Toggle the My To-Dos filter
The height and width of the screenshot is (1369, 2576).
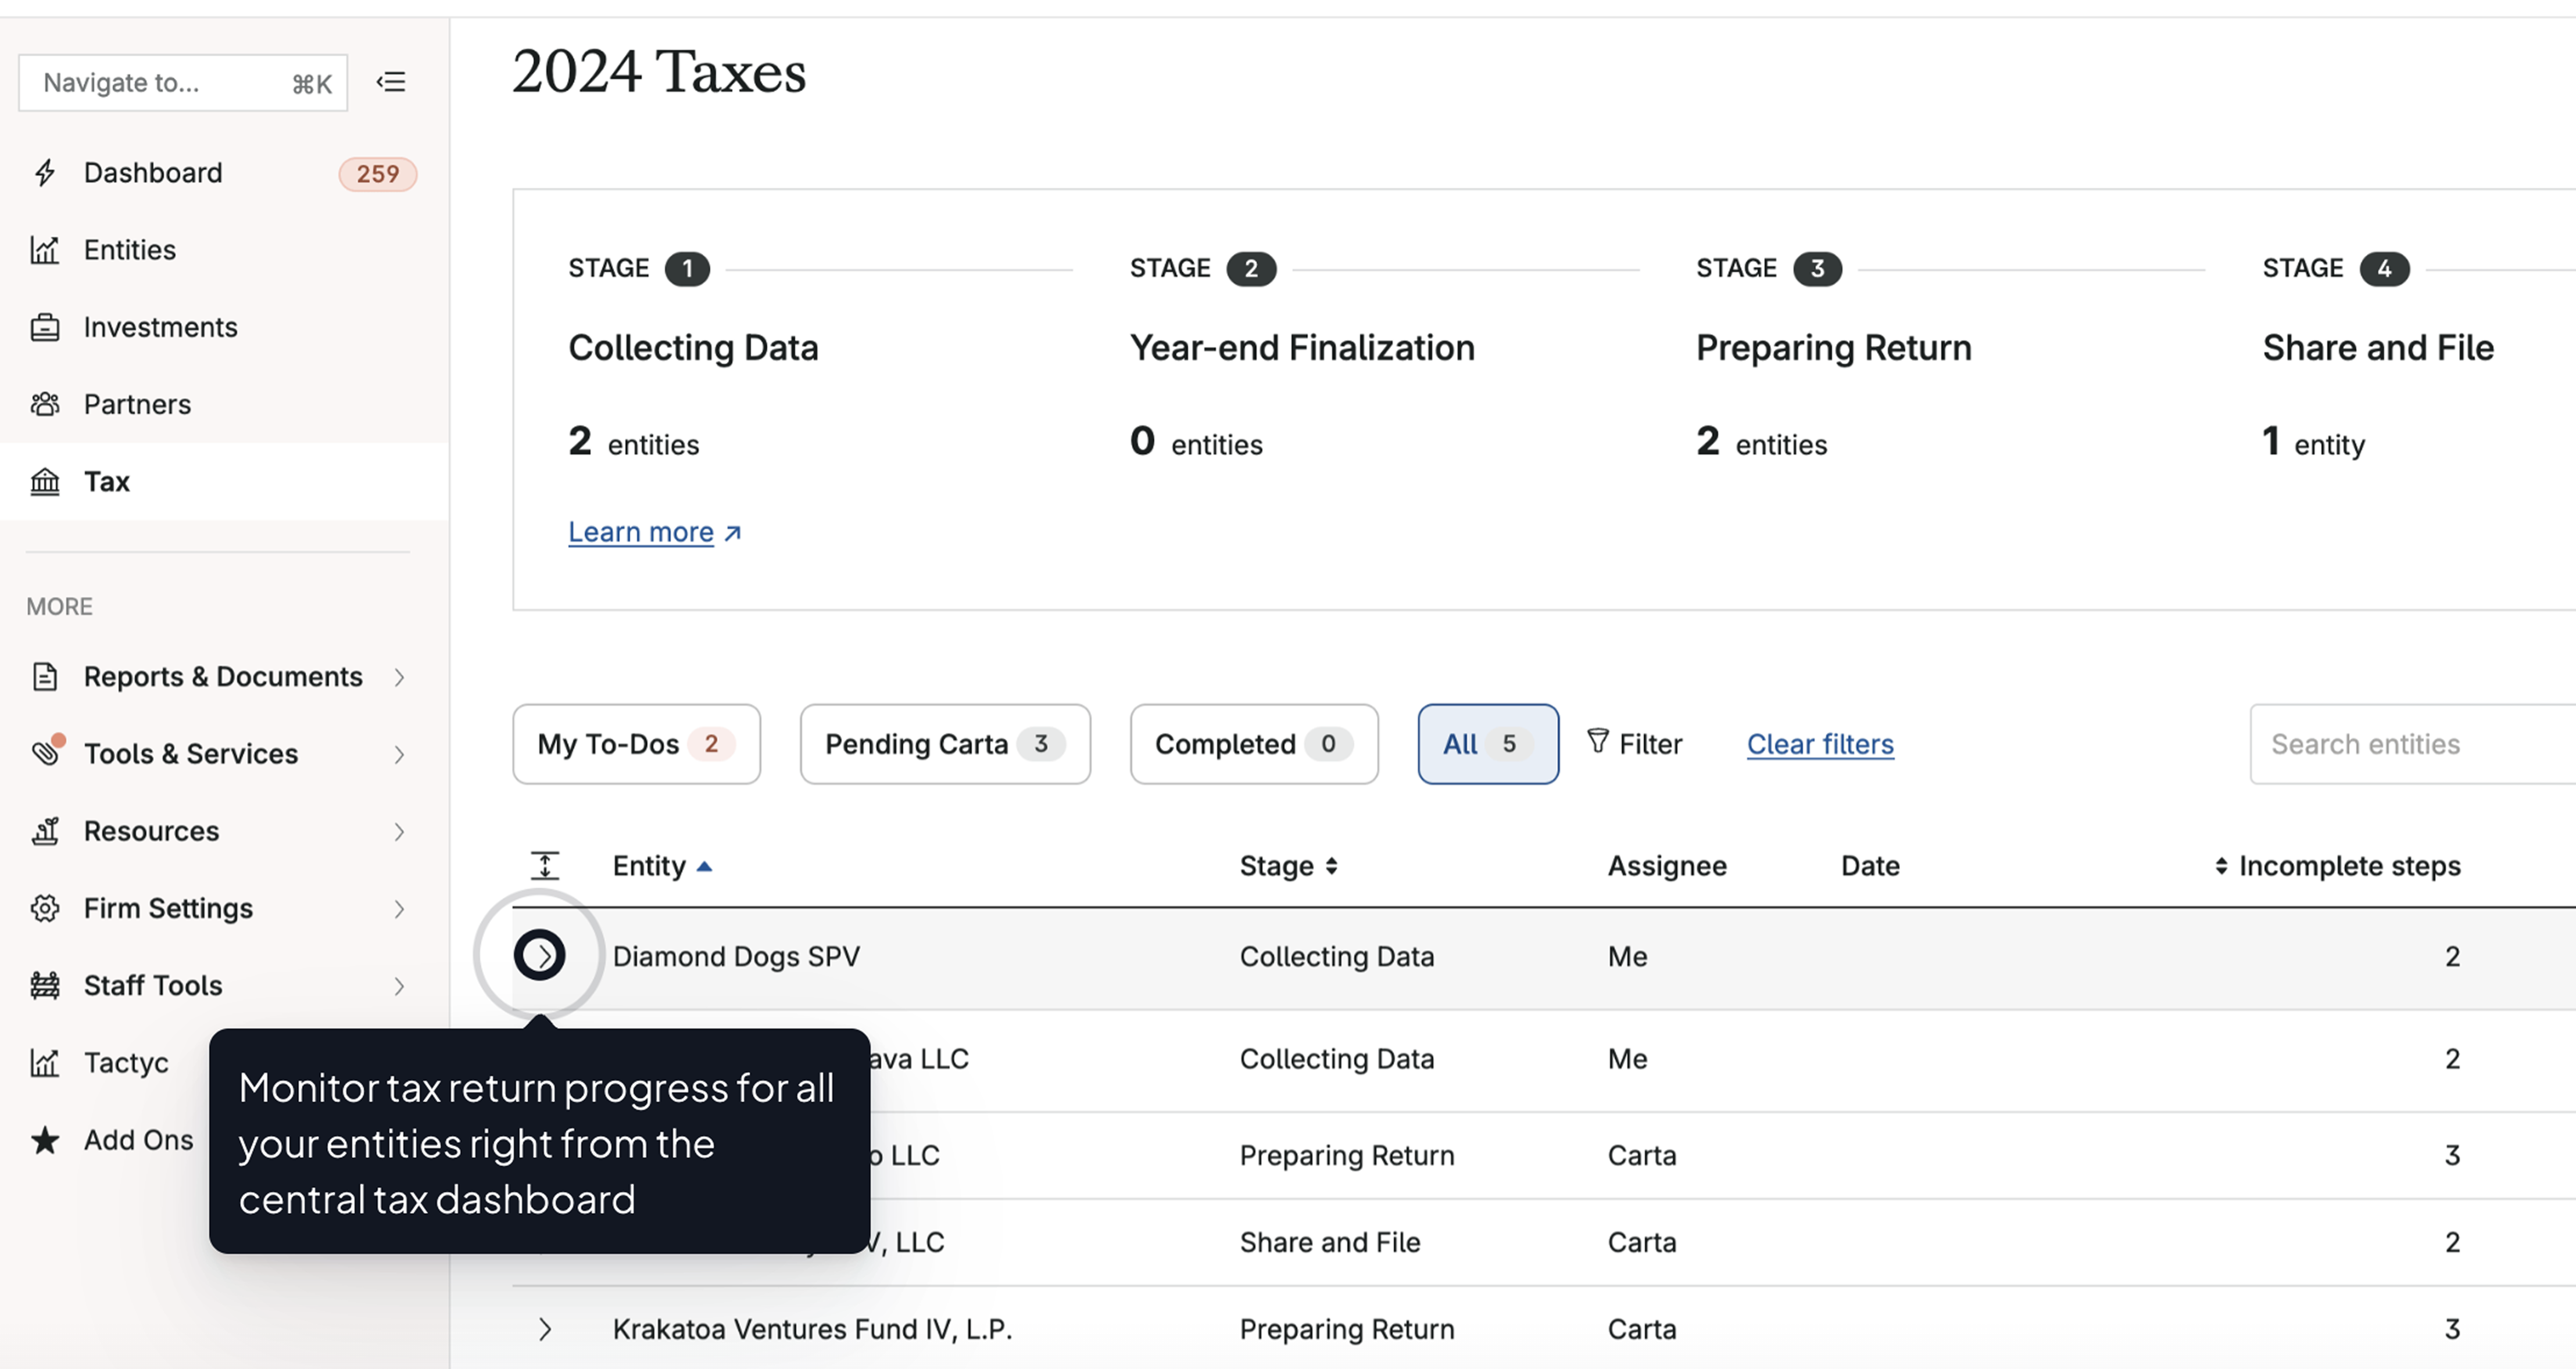(x=637, y=744)
